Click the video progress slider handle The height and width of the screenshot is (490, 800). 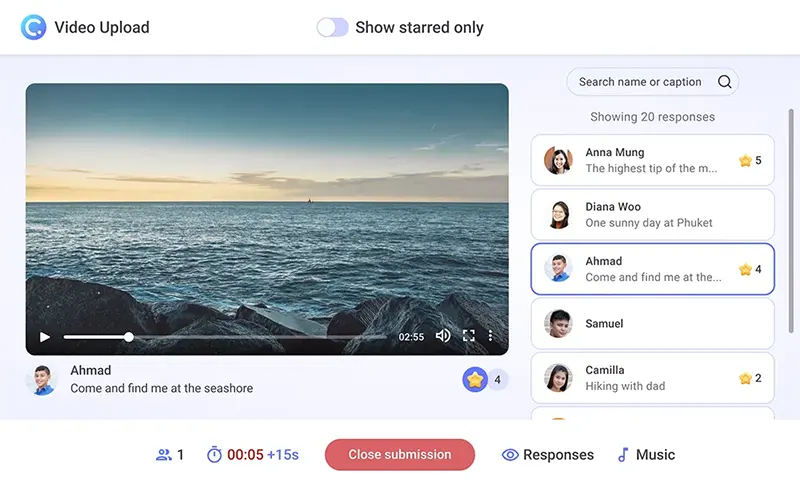point(129,337)
